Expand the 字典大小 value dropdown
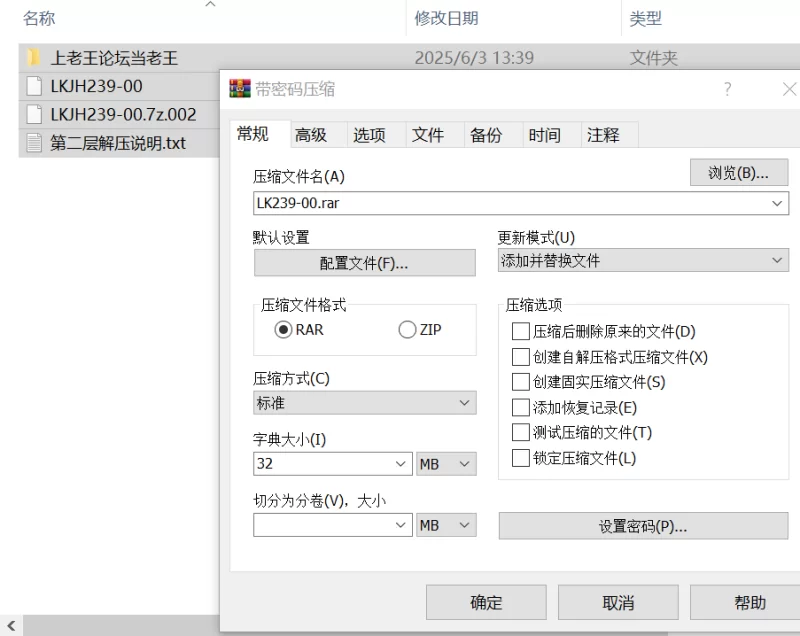This screenshot has height=636, width=800. coord(401,464)
